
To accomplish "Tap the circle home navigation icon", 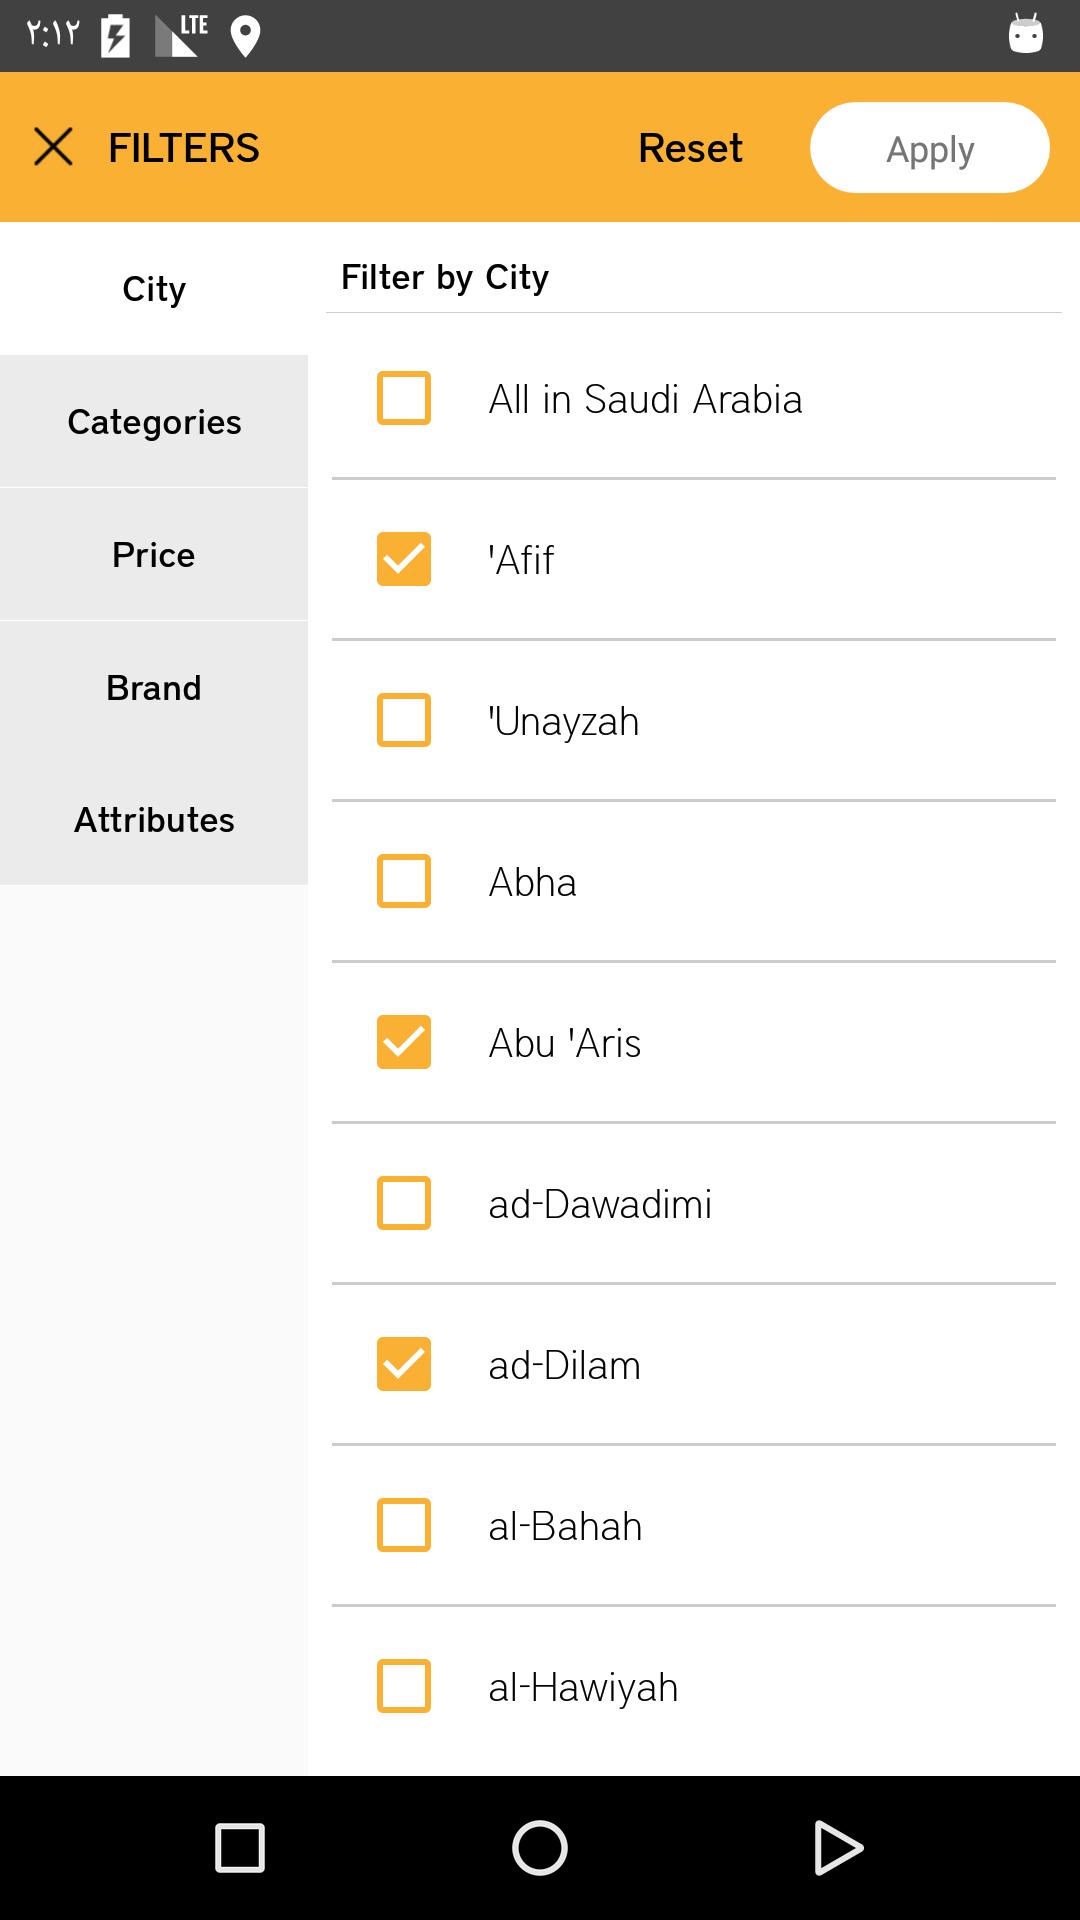I will [540, 1847].
